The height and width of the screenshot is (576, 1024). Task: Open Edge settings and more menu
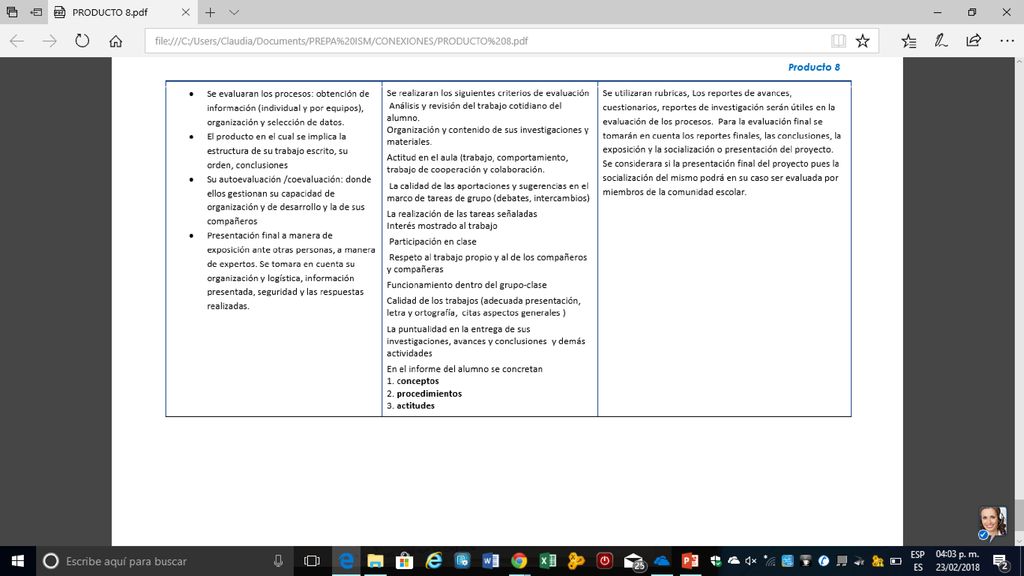tap(1007, 40)
